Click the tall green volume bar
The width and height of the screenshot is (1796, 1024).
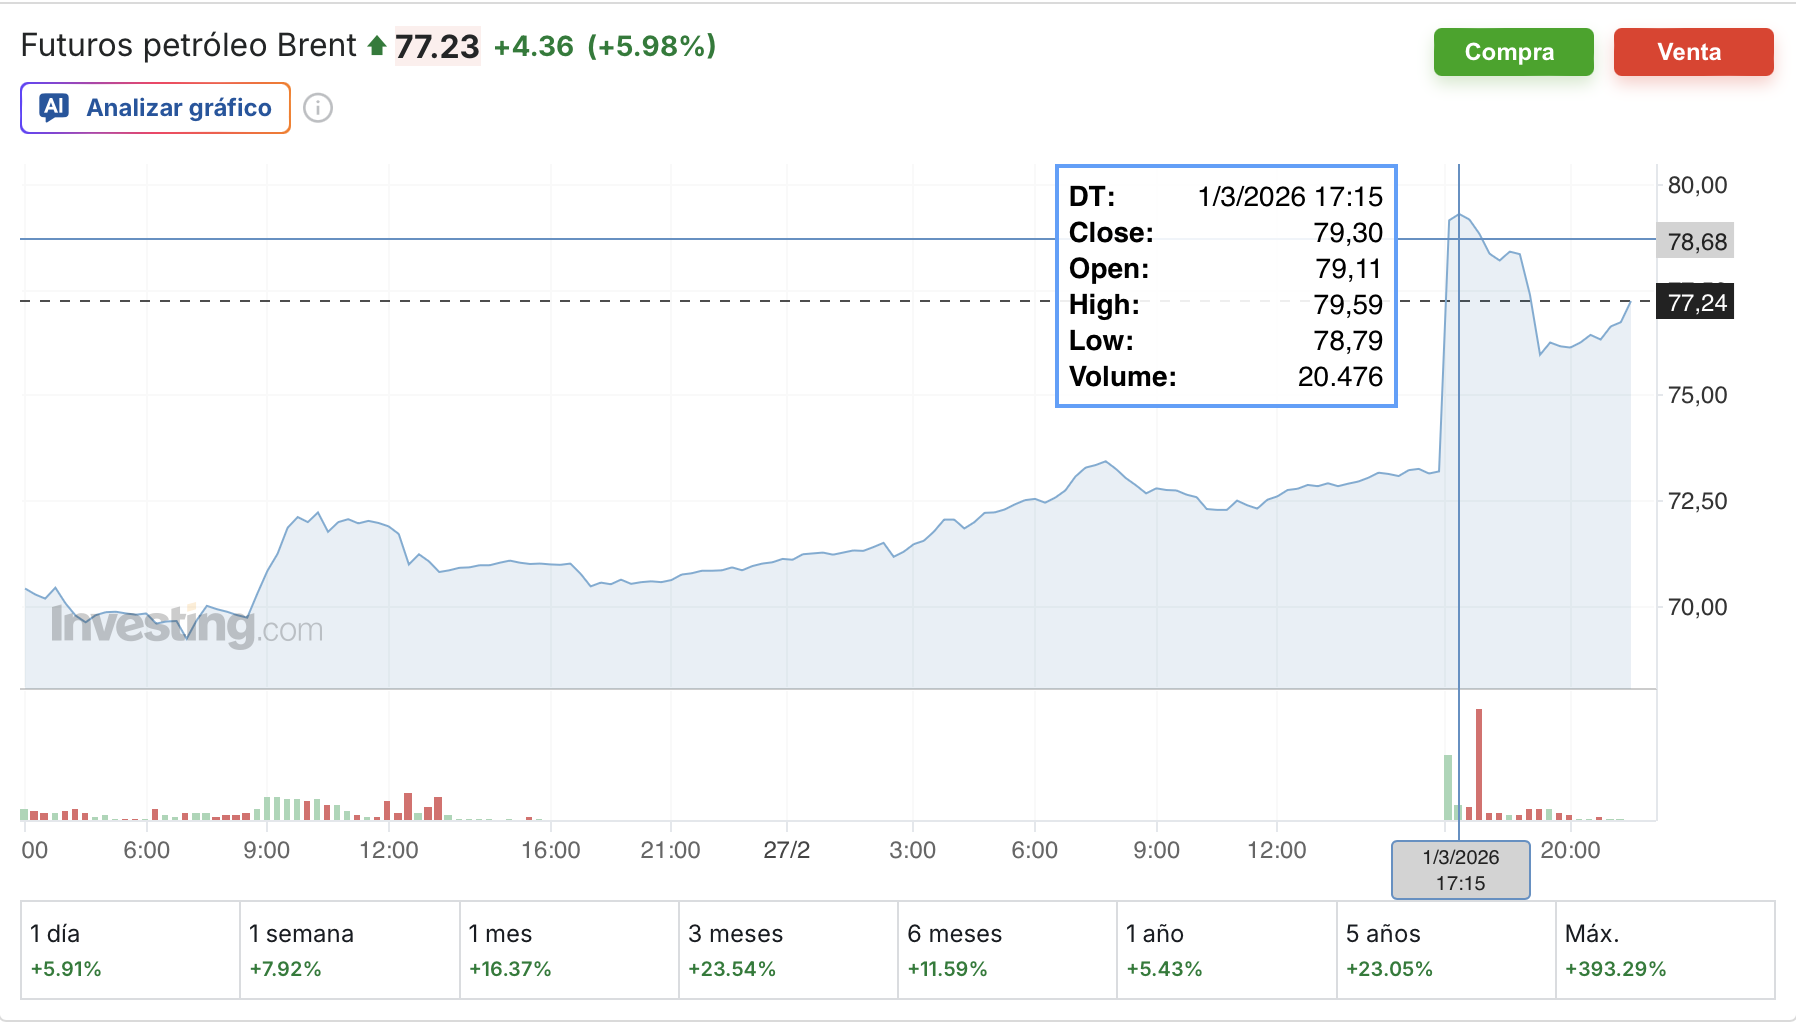(x=1448, y=787)
